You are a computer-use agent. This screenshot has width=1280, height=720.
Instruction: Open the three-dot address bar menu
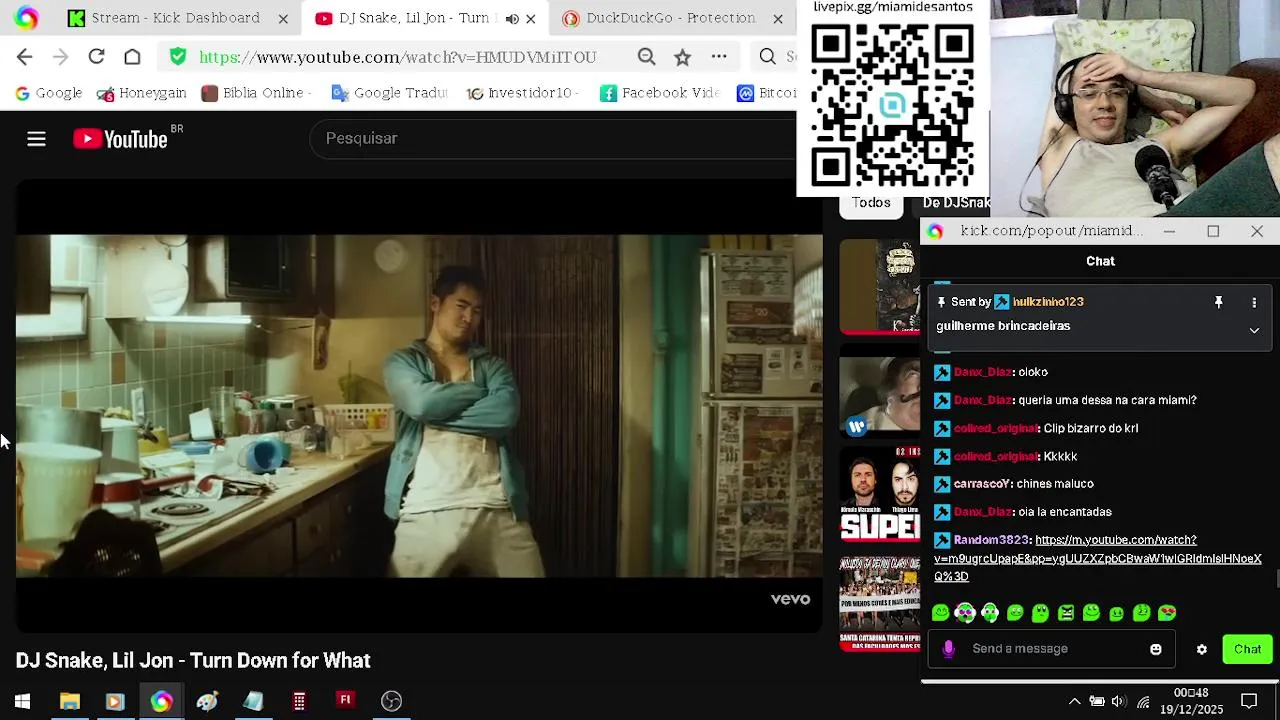pos(719,57)
